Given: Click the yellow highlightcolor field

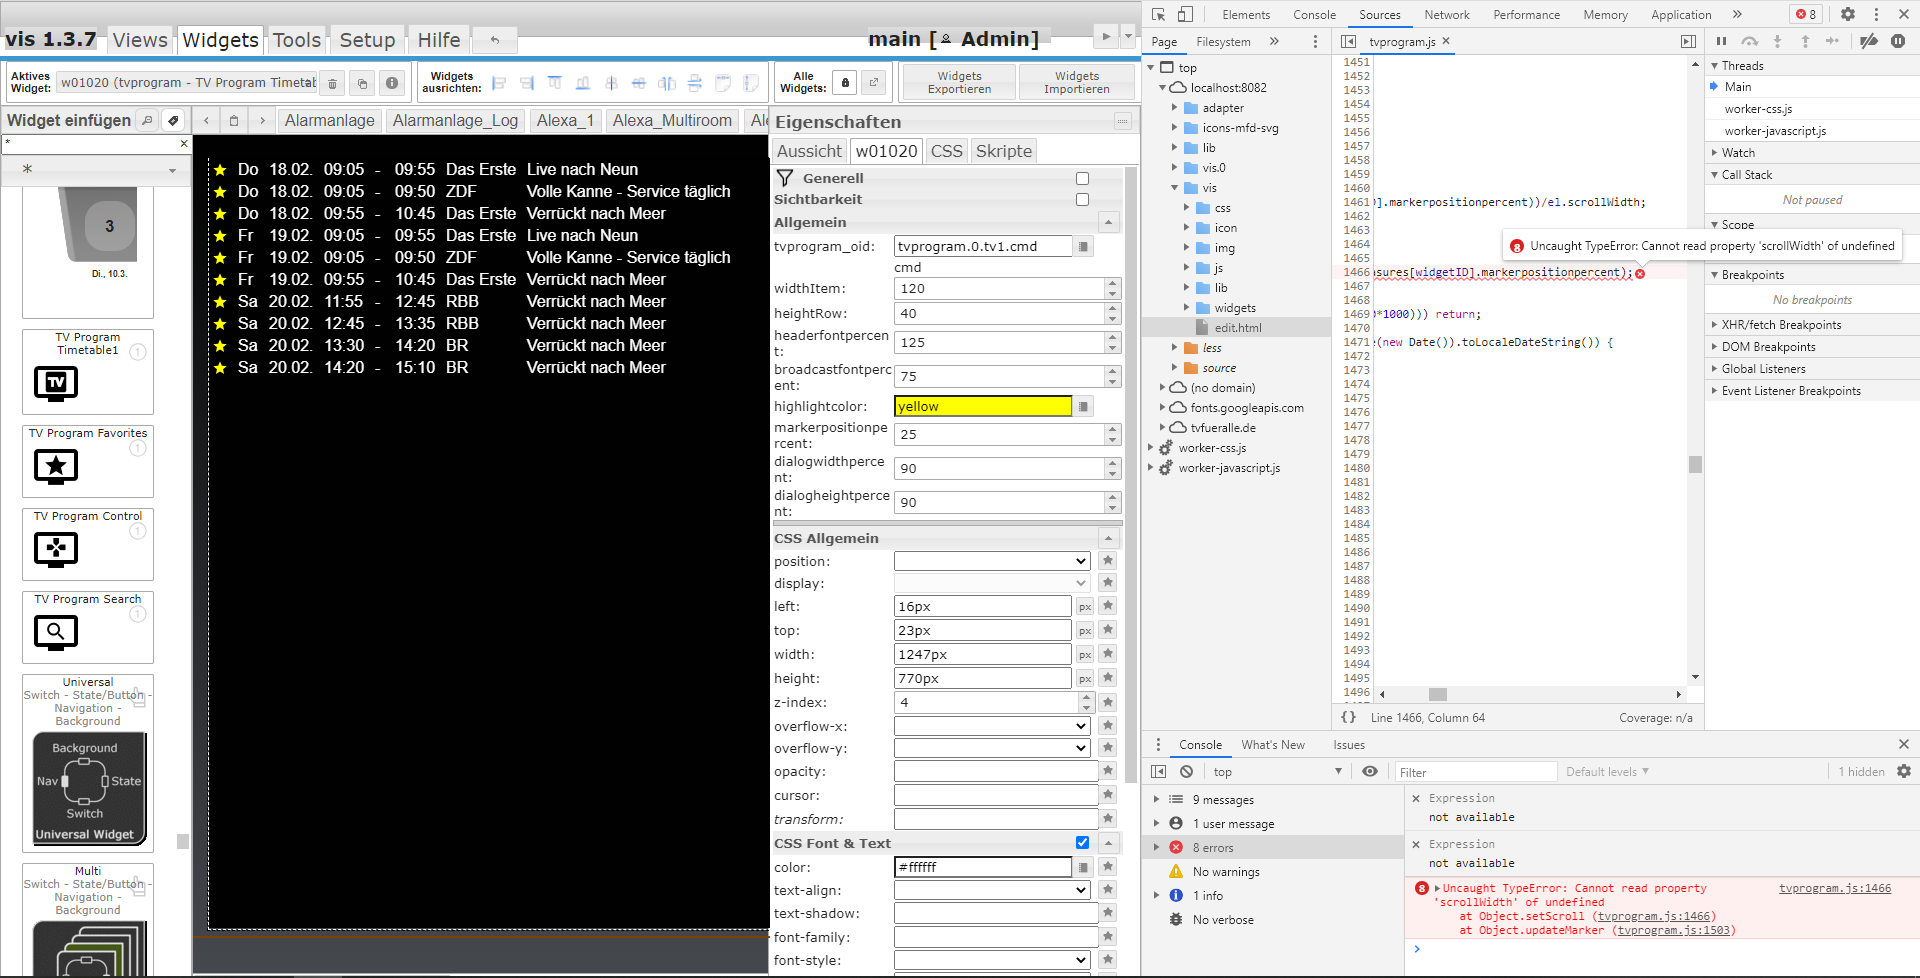Looking at the screenshot, I should tap(983, 406).
